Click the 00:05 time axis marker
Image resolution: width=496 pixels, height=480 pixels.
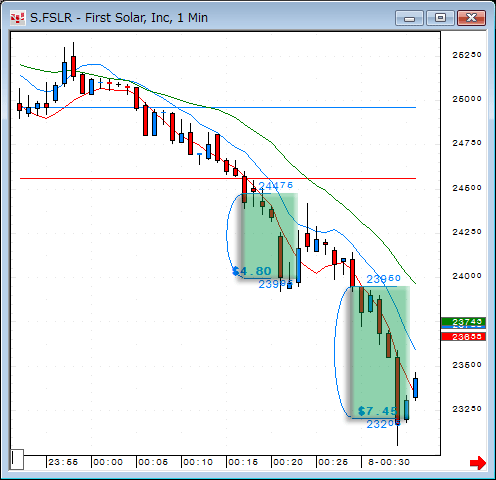tap(153, 462)
